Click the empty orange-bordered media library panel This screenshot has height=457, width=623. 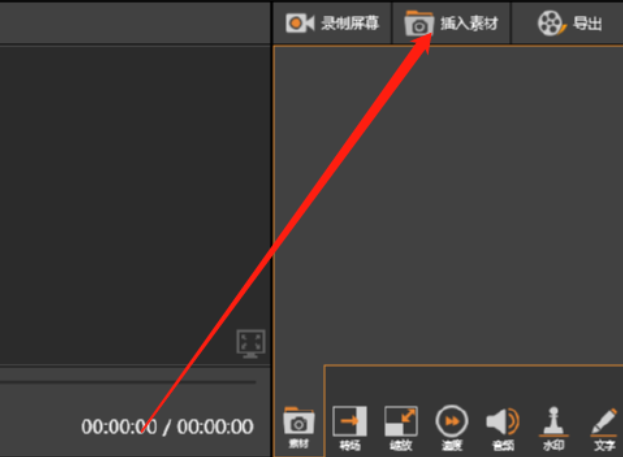[x=448, y=205]
